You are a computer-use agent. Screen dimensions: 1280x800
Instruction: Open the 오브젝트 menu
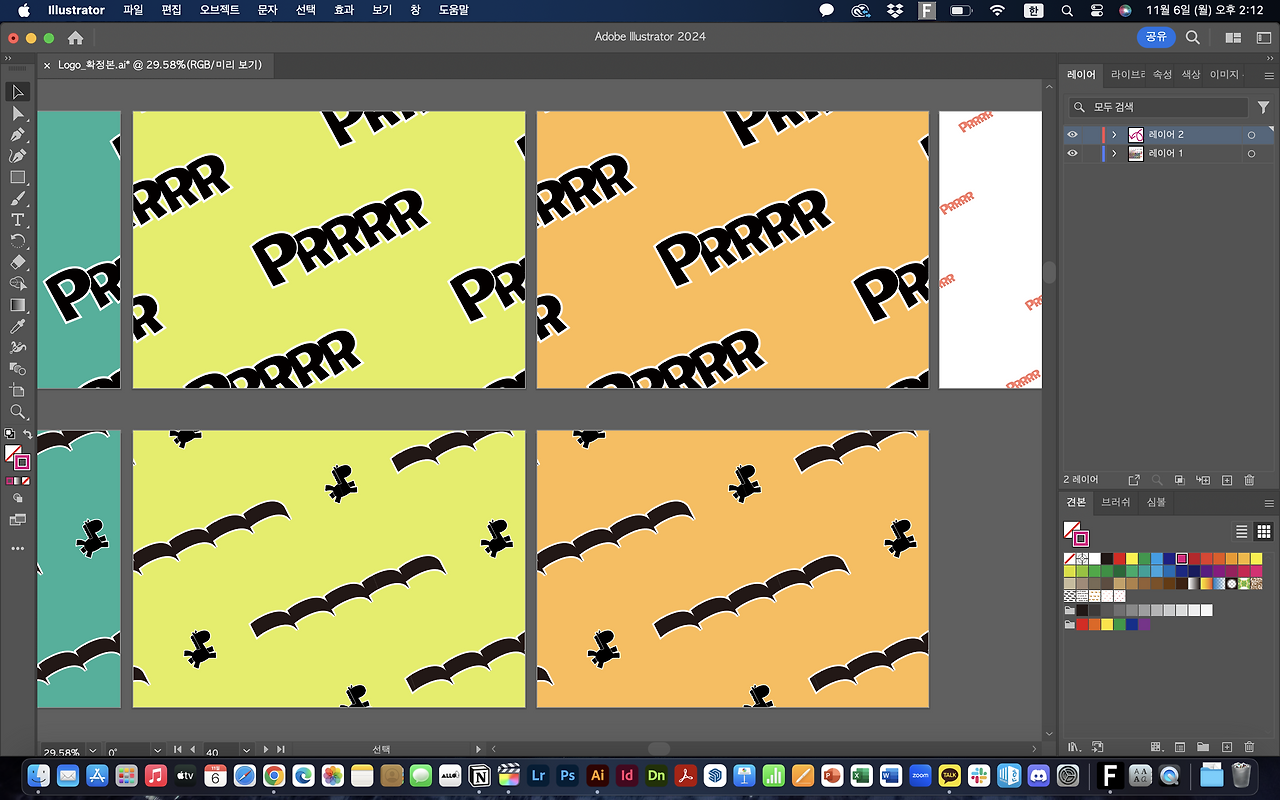point(220,10)
